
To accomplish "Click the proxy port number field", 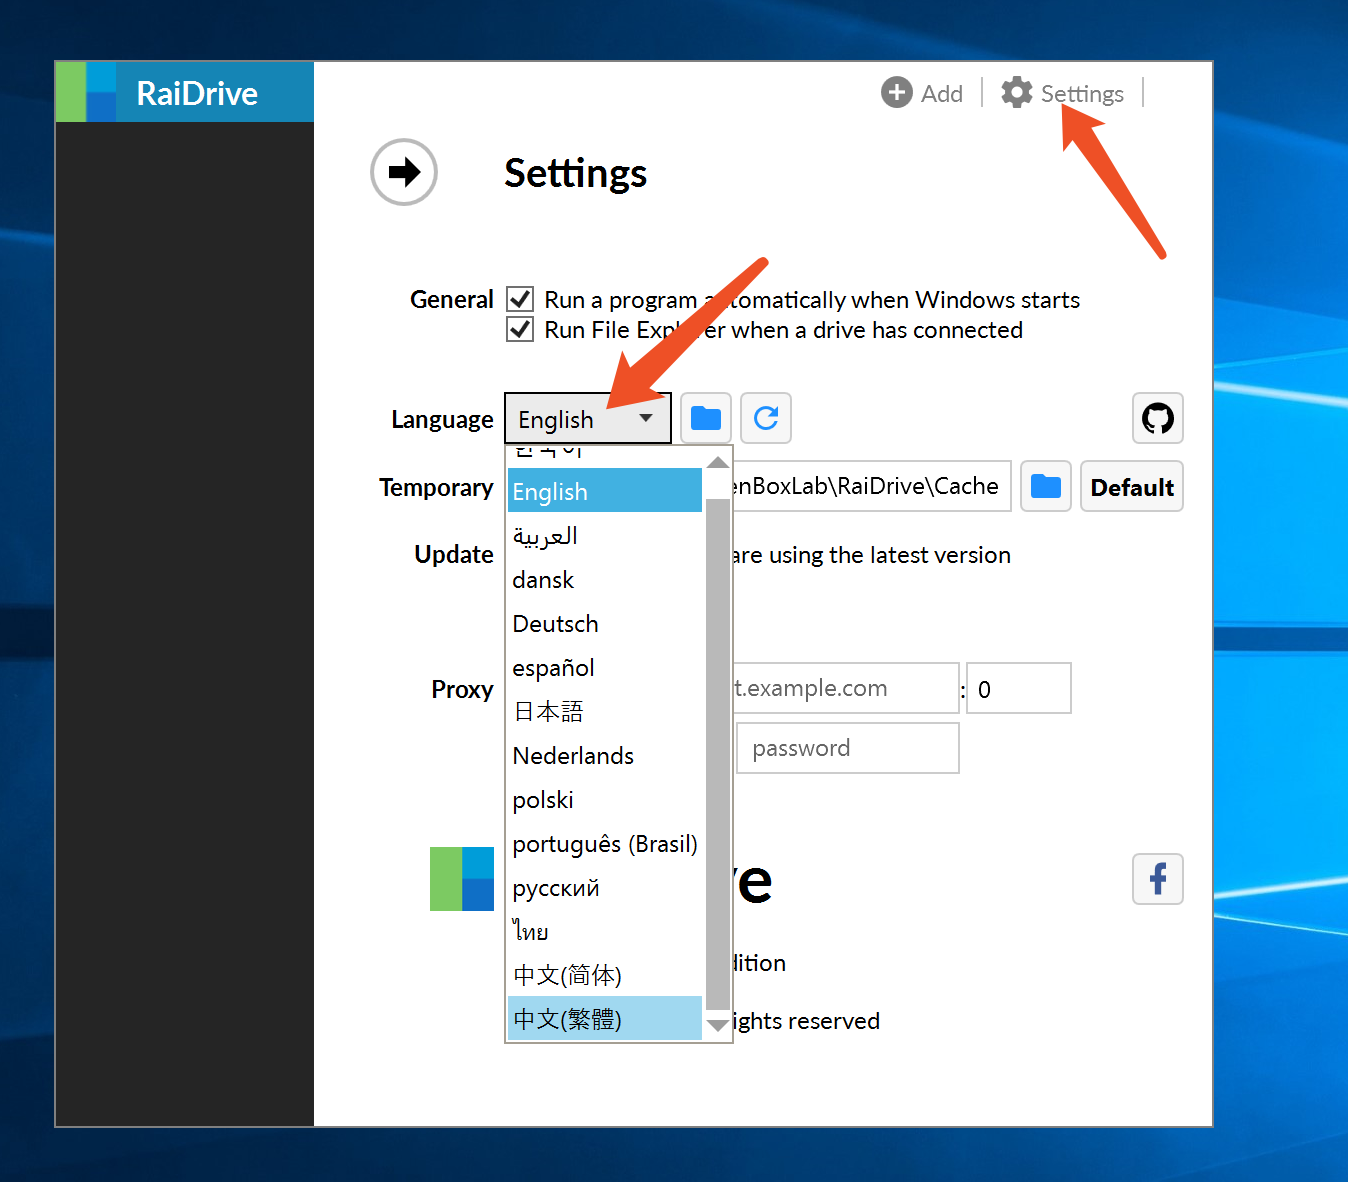I will point(1019,689).
